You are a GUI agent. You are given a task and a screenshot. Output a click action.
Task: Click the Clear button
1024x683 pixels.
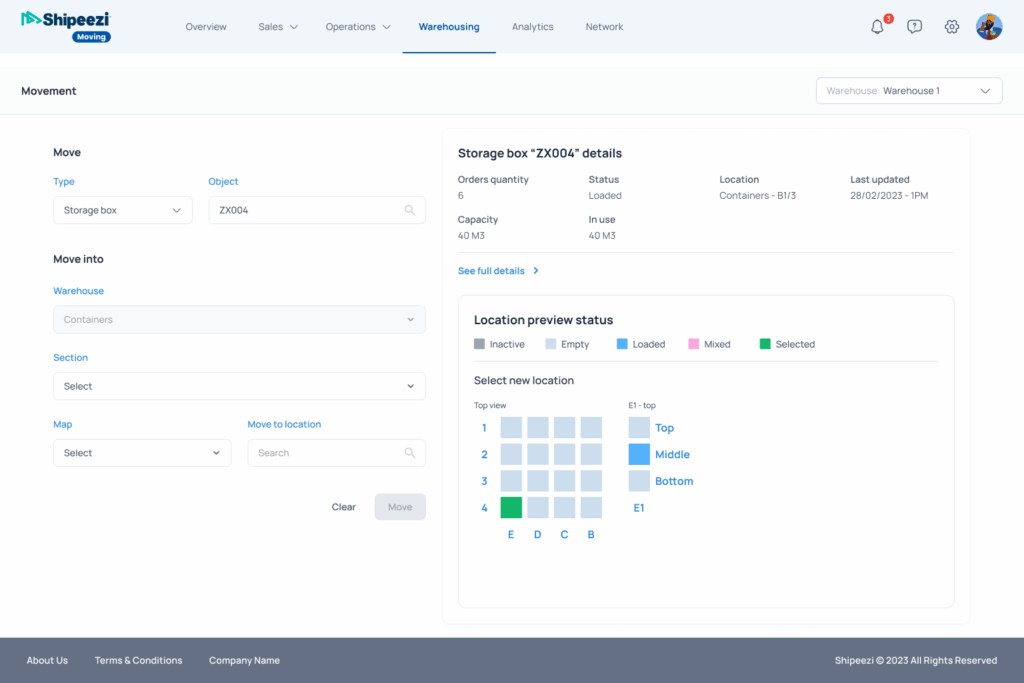pyautogui.click(x=343, y=507)
